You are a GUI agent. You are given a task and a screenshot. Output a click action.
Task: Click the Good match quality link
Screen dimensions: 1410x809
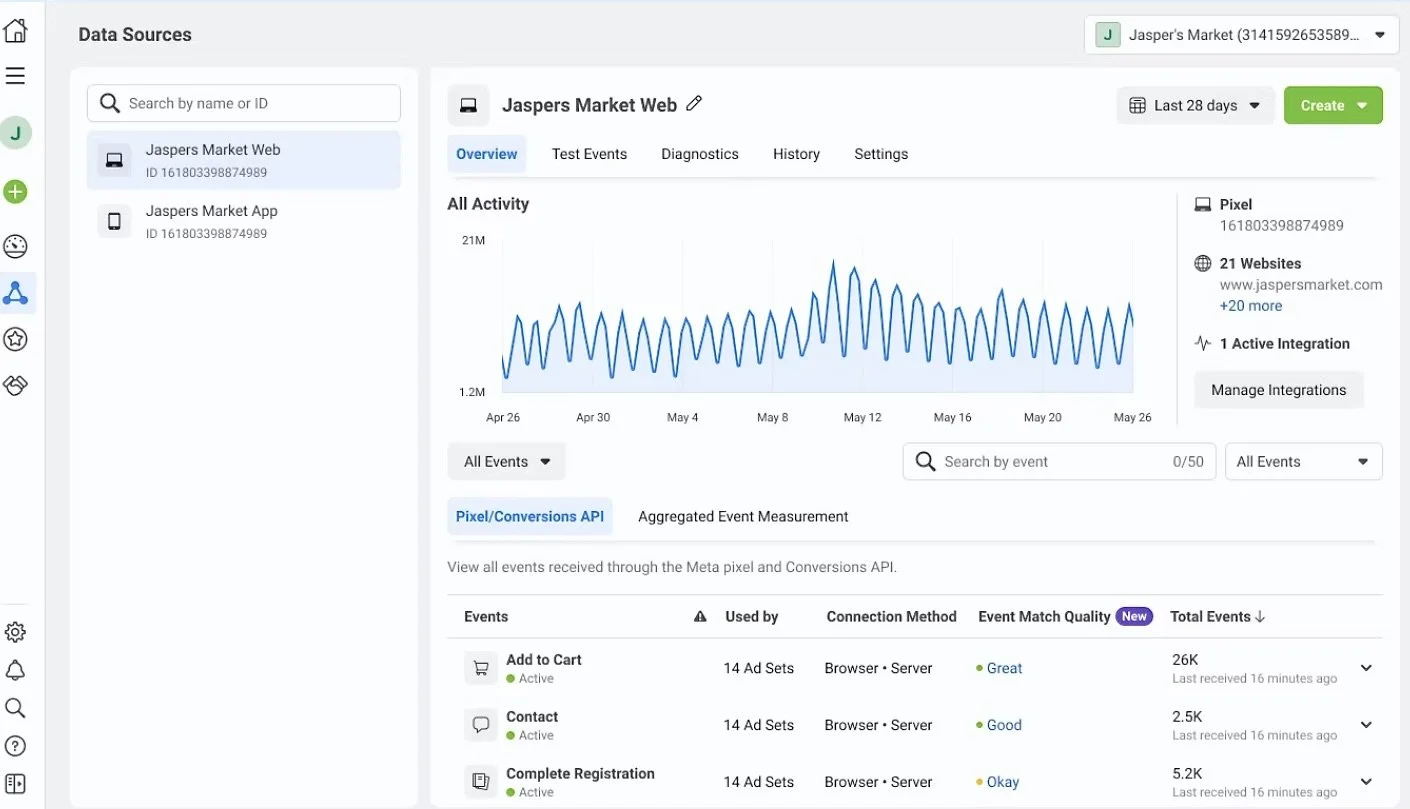point(1004,725)
